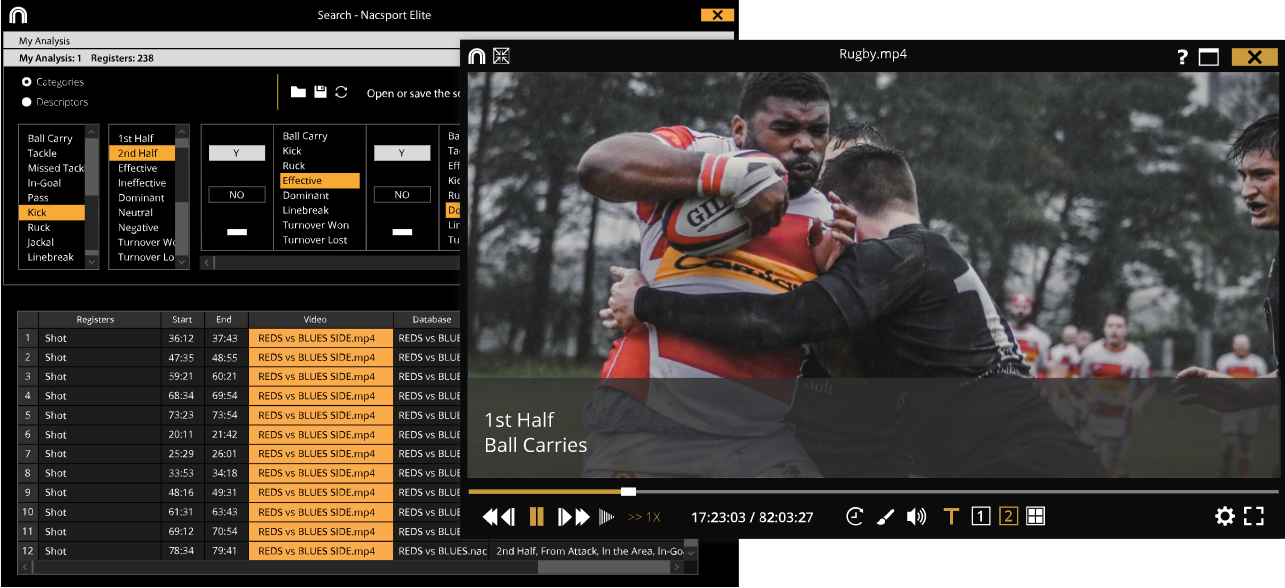Open saved search folder icon
Viewport: 1285px width, 588px height.
[x=298, y=92]
